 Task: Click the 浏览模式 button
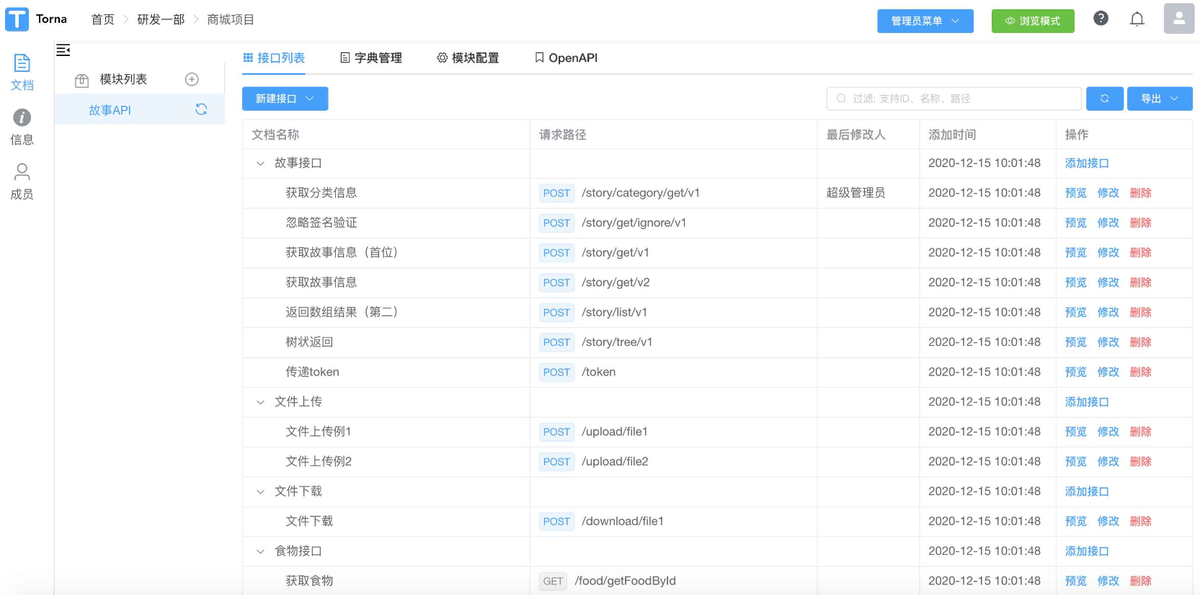pos(1033,21)
